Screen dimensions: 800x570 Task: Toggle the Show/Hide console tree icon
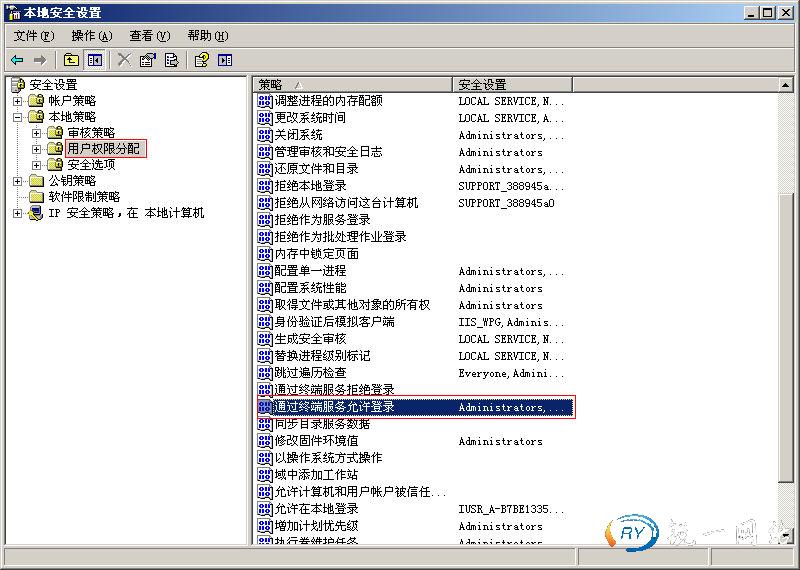[x=94, y=60]
